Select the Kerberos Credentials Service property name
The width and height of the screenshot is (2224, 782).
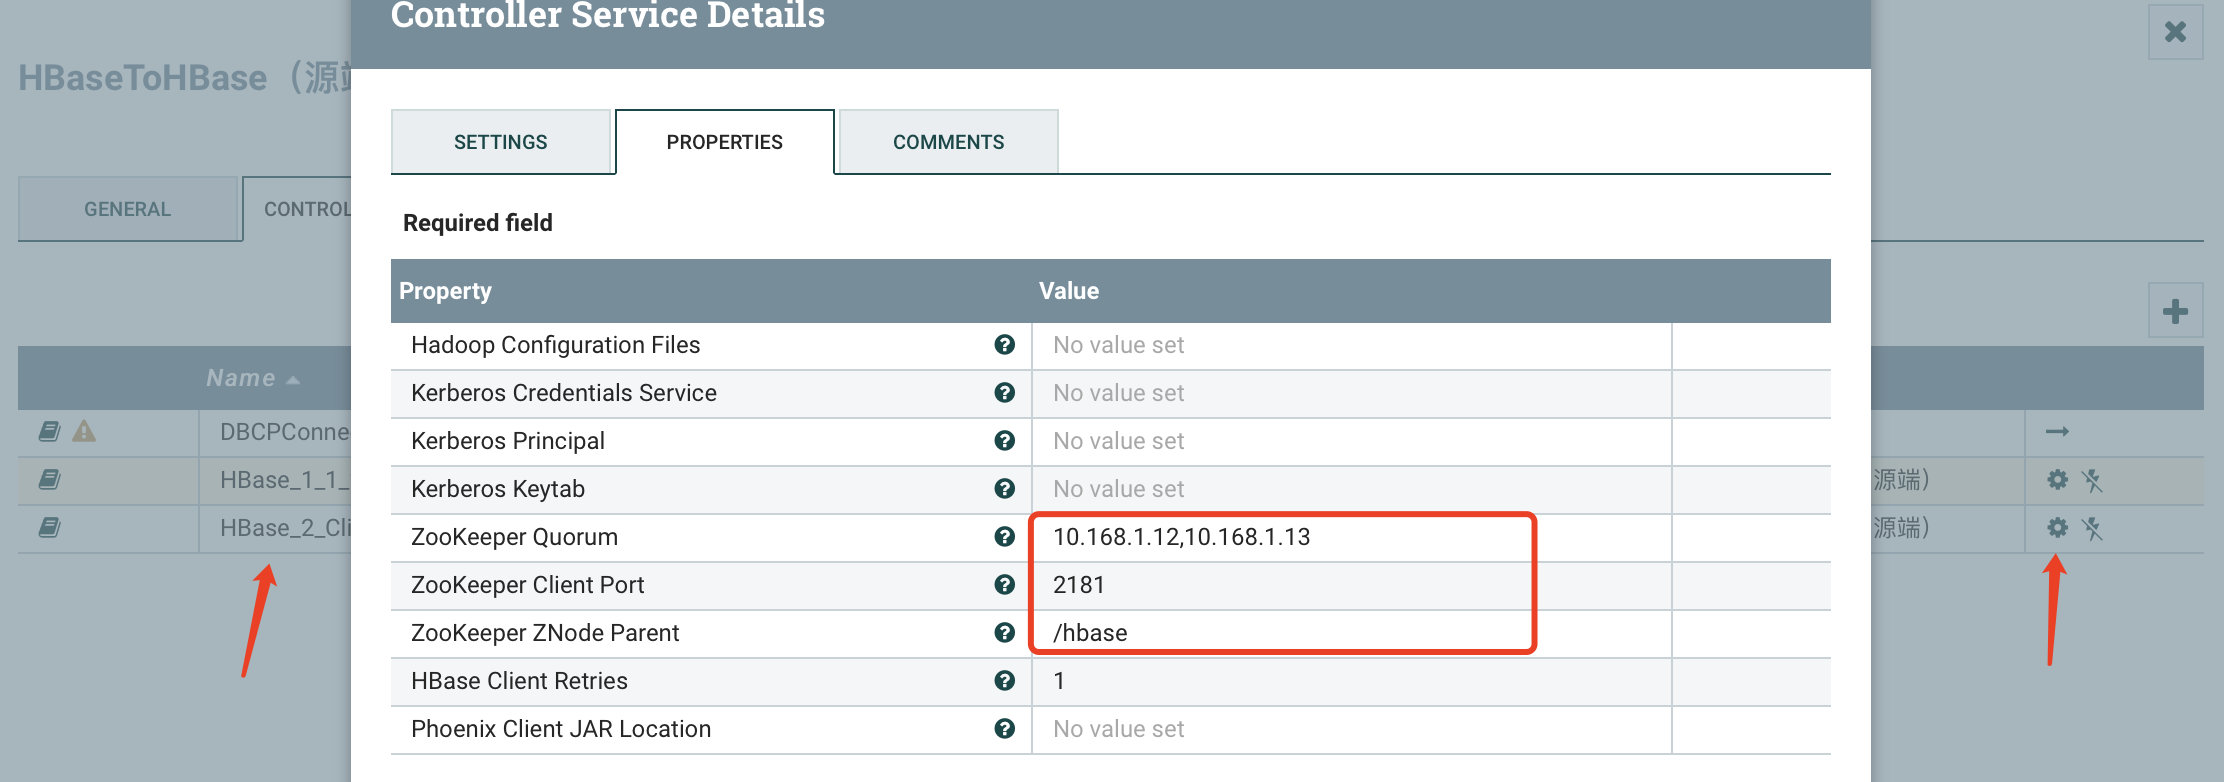pos(564,393)
